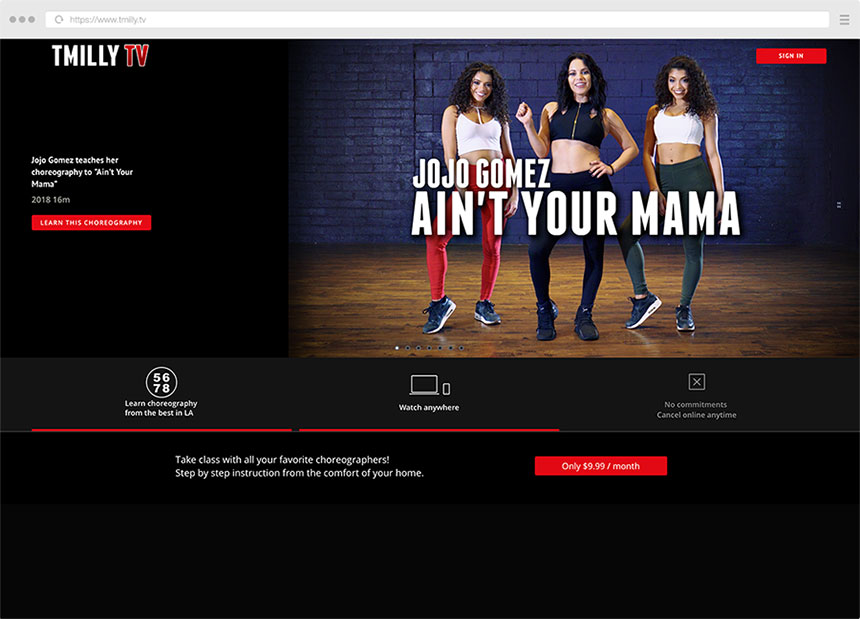Switch to the "Watch anywhere" tab
Image resolution: width=860 pixels, height=619 pixels.
(429, 408)
